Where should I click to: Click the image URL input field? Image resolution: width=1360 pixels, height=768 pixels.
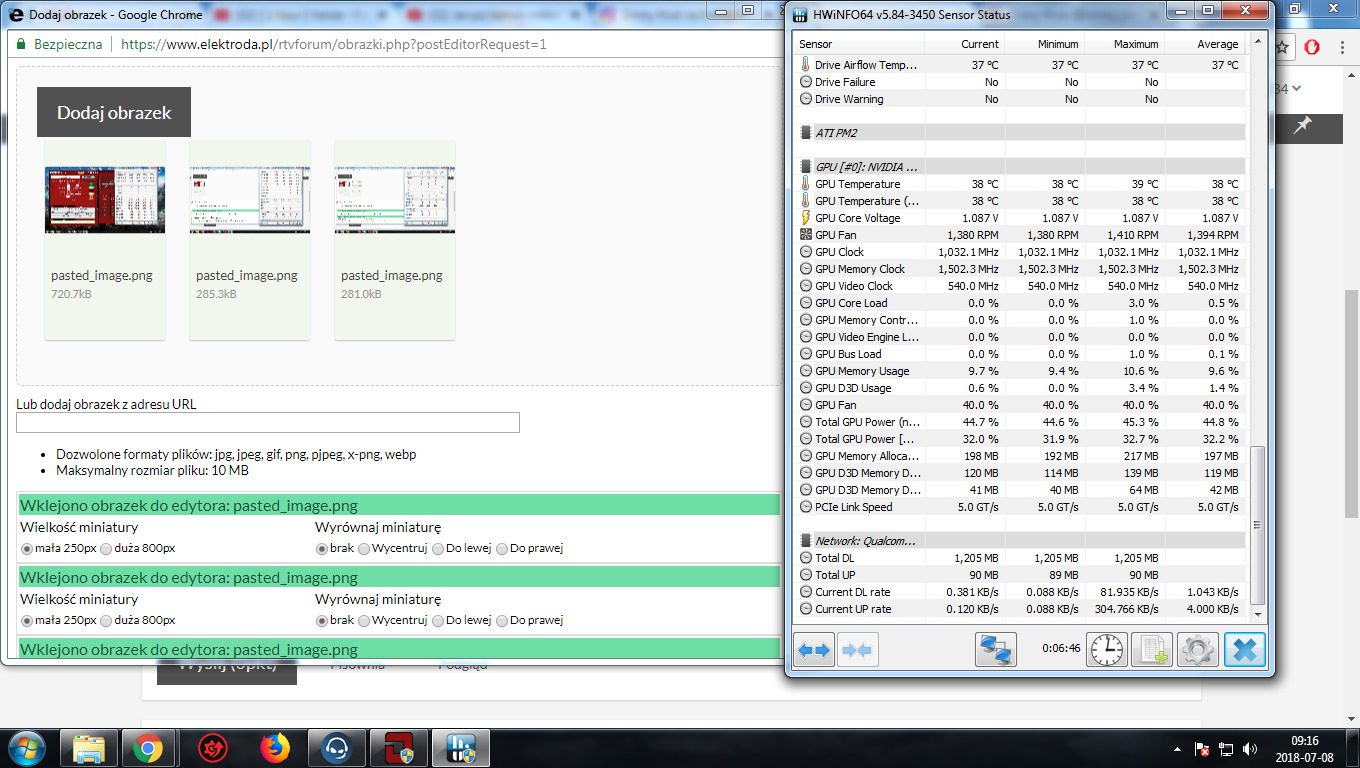tap(268, 422)
